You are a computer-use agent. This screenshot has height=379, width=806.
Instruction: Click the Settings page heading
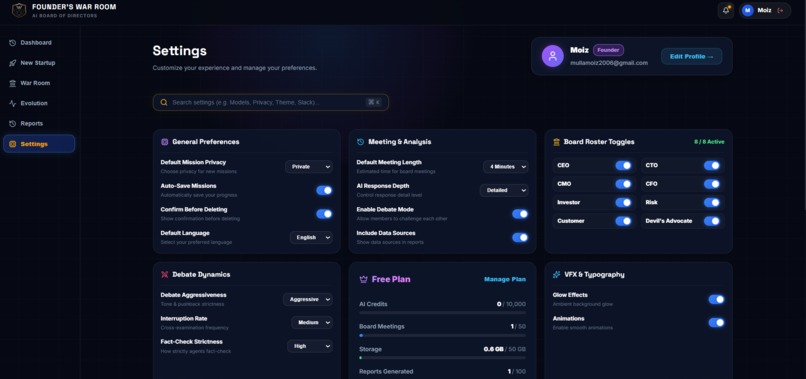179,51
